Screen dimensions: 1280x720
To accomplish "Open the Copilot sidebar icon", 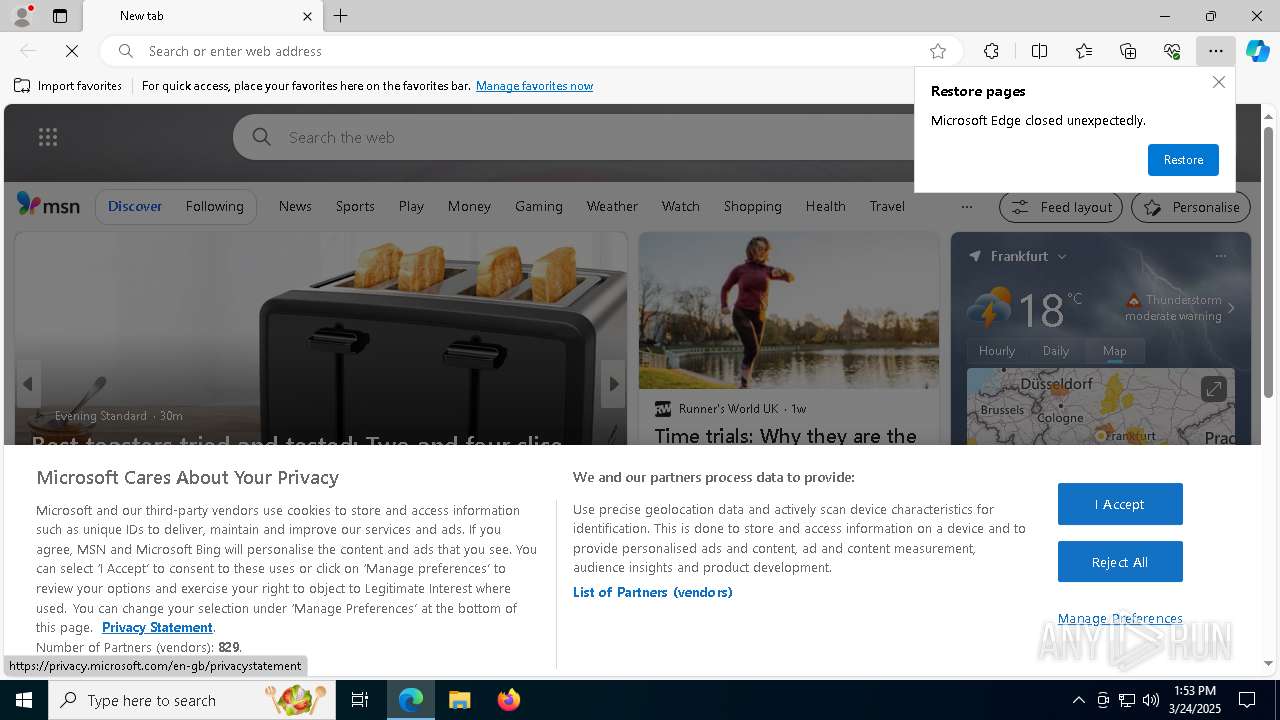I will pyautogui.click(x=1258, y=51).
